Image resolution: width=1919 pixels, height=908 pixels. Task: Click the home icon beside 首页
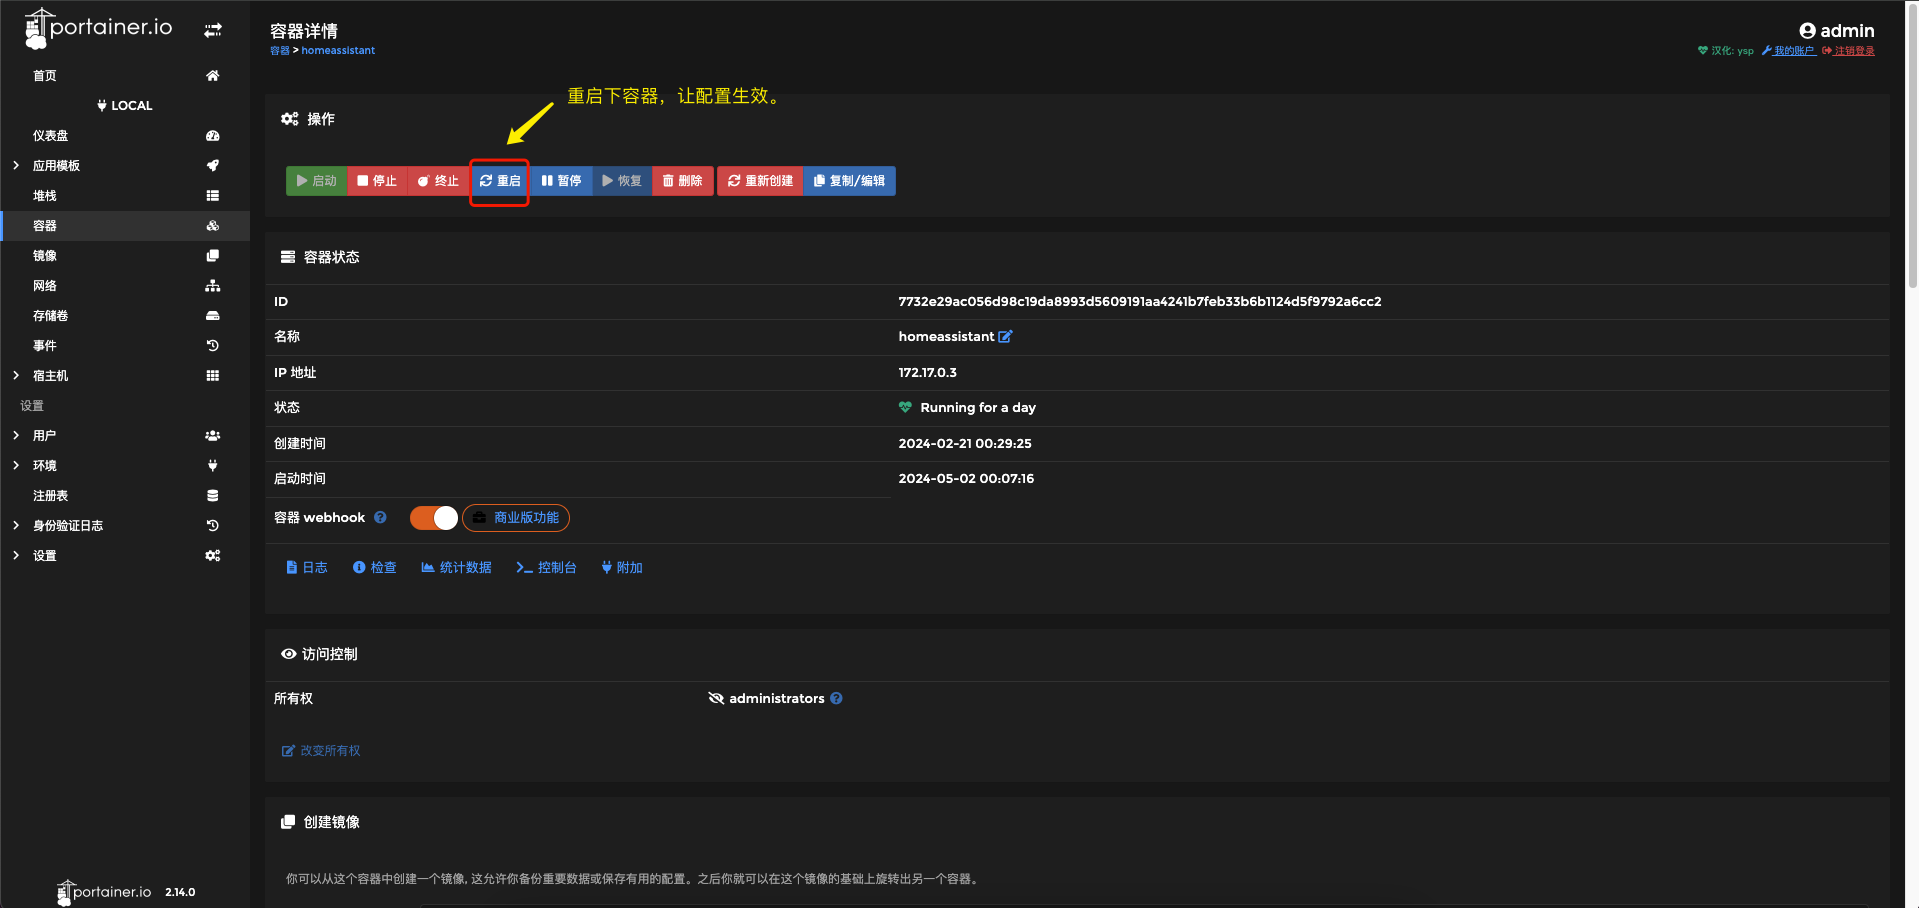pyautogui.click(x=212, y=76)
